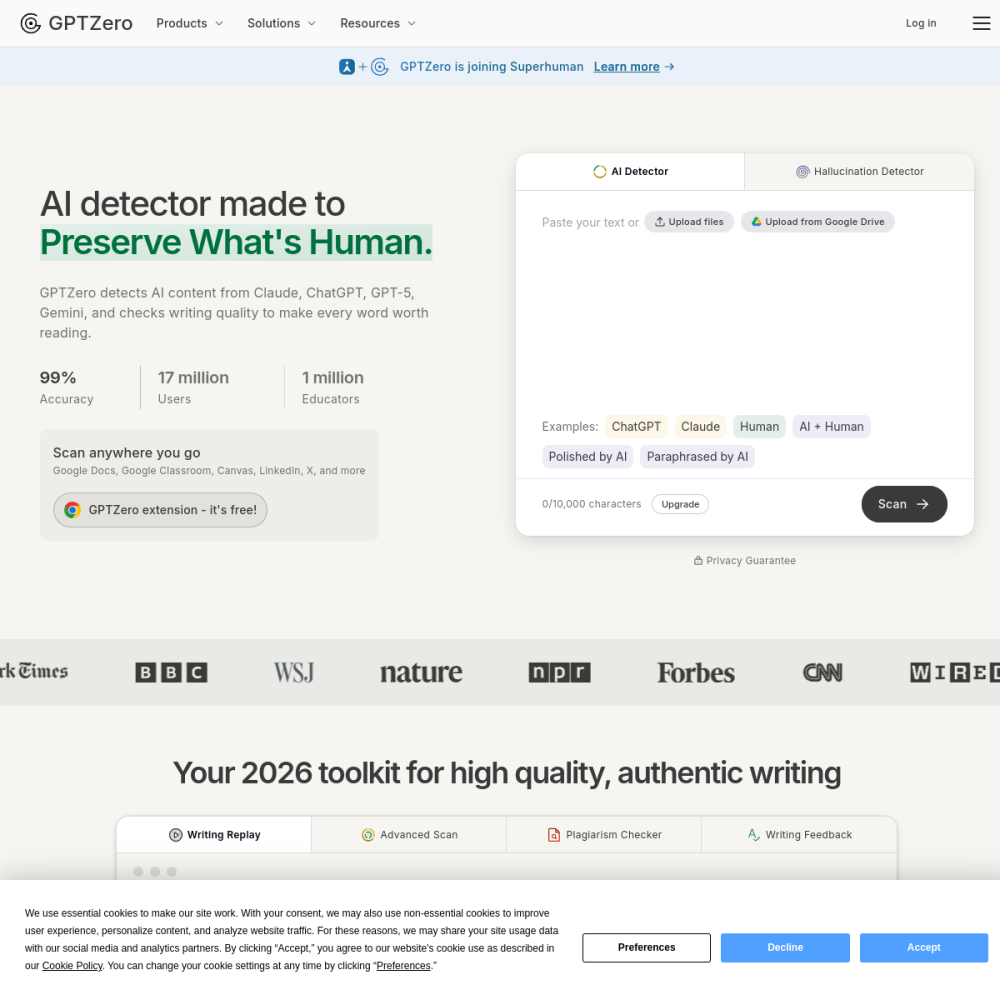Load the Human example
This screenshot has width=1000, height=1000.
point(759,427)
